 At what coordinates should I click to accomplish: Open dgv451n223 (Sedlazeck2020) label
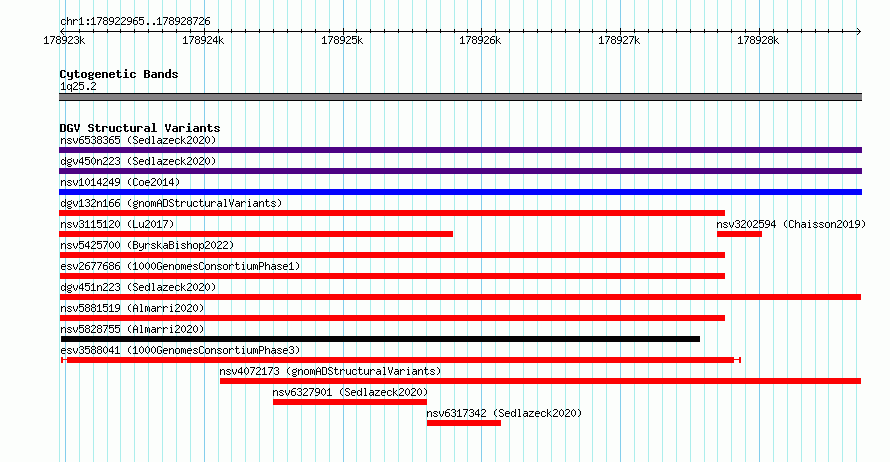coord(138,287)
